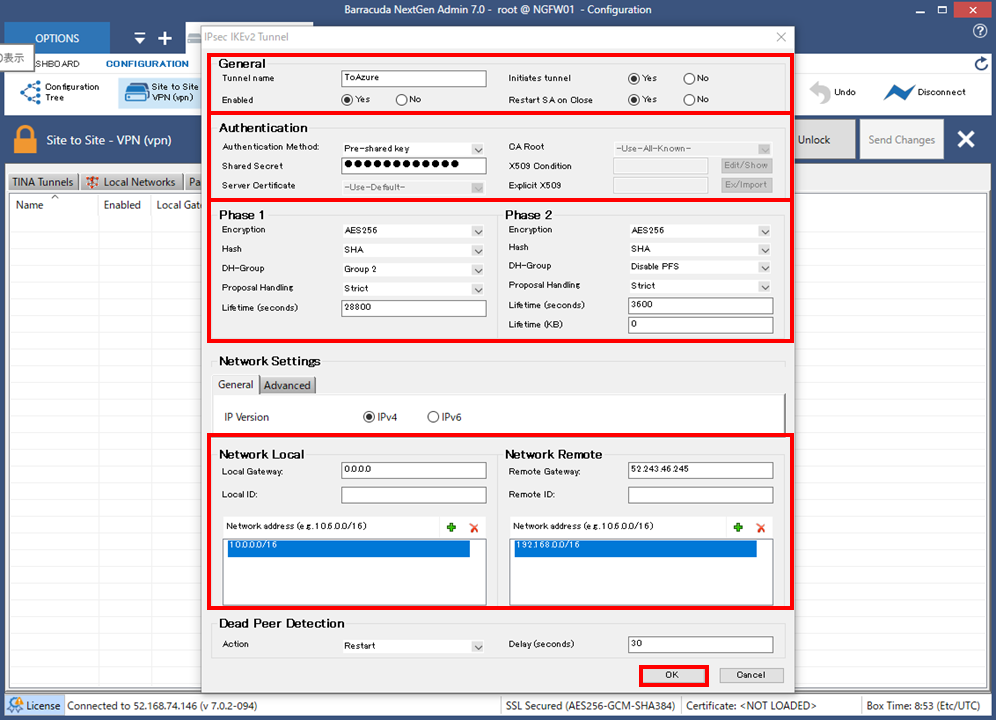The height and width of the screenshot is (720, 996).
Task: Click the Disconnect icon
Action: pyautogui.click(x=898, y=93)
